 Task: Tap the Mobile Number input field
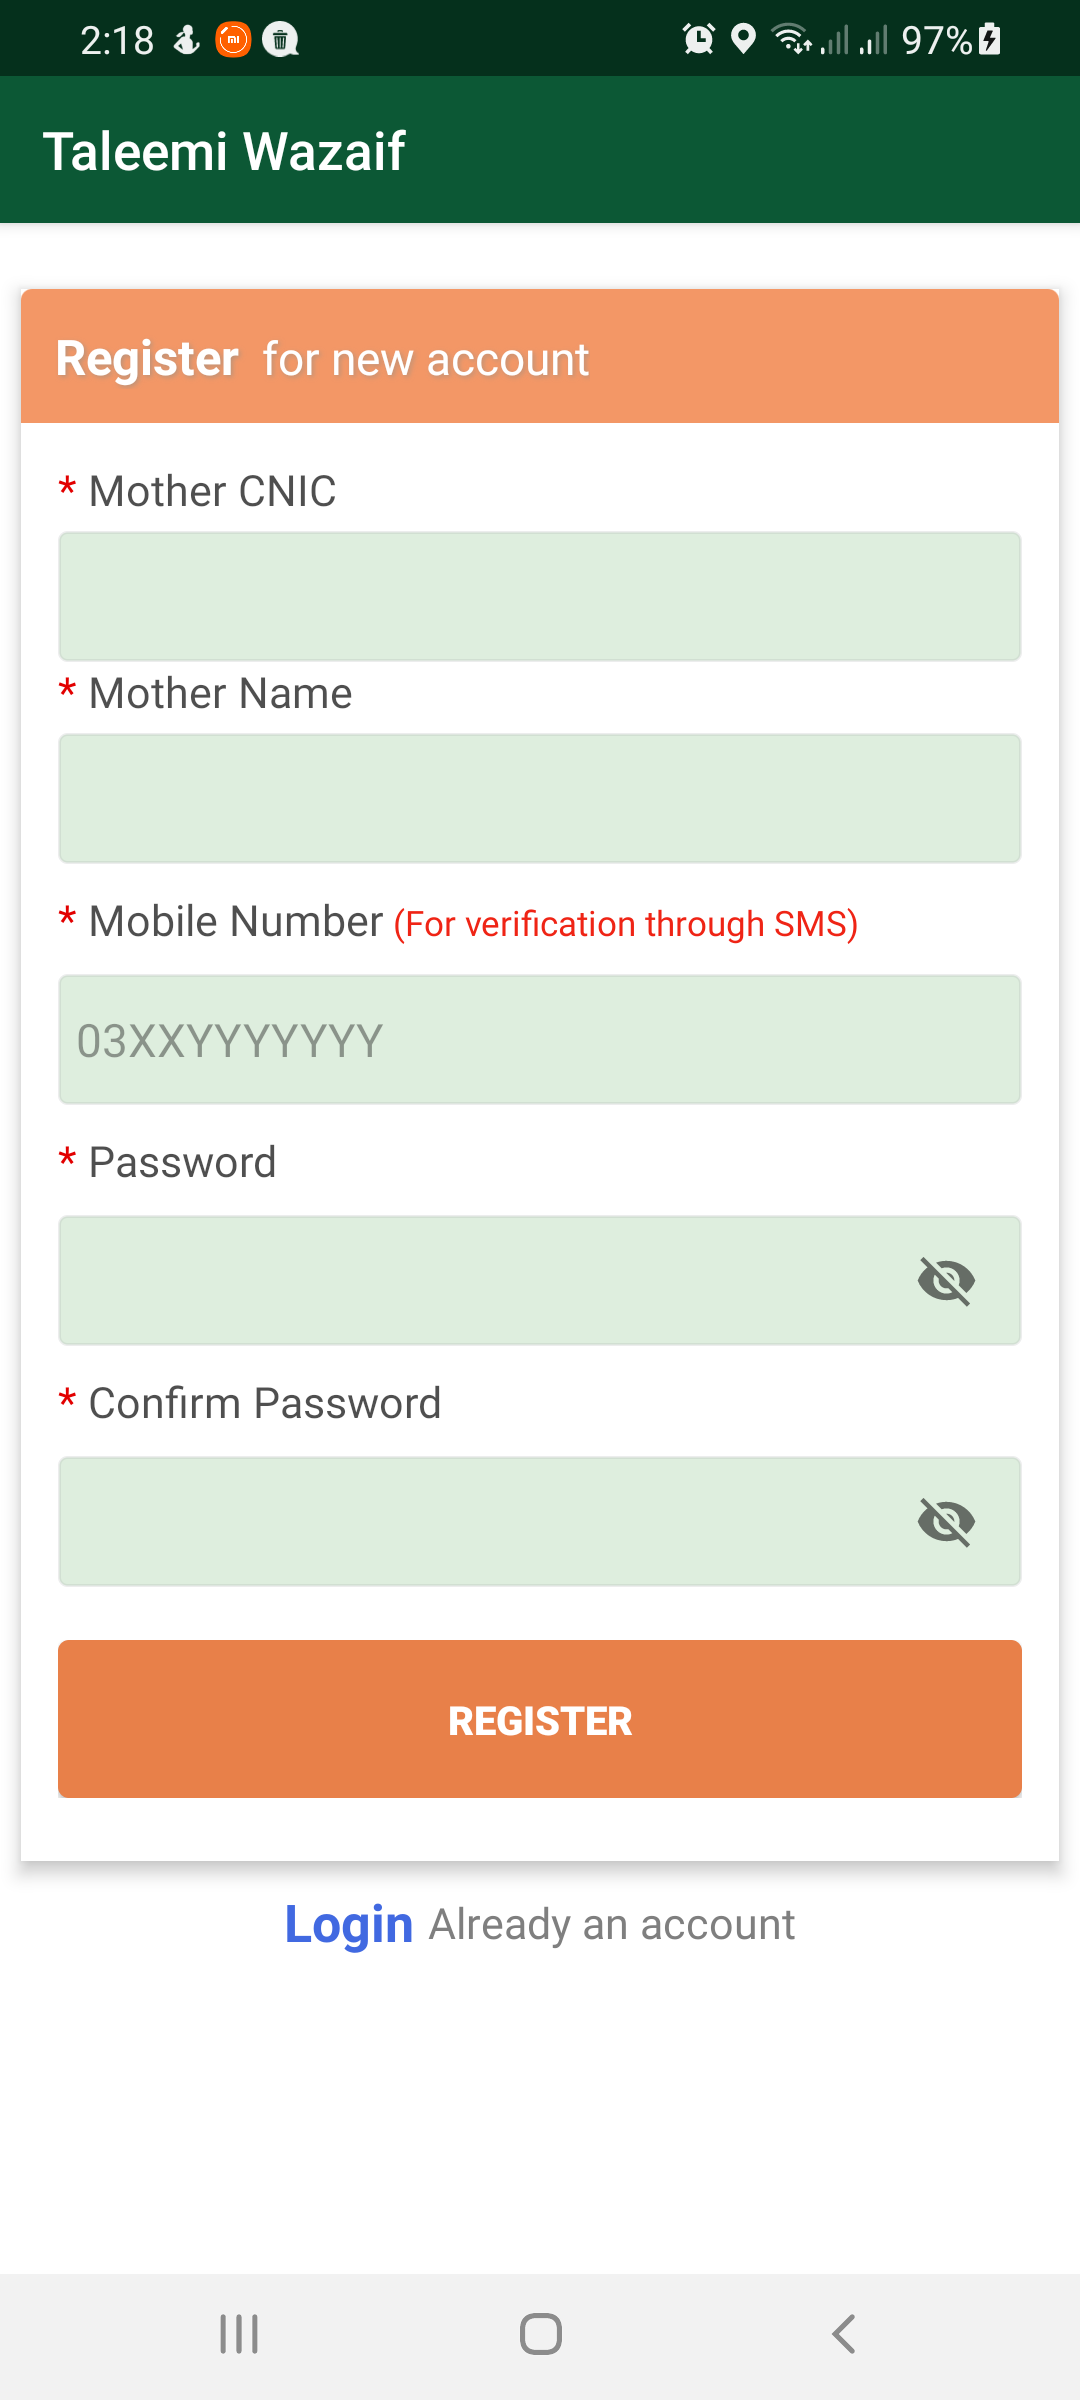point(540,1040)
